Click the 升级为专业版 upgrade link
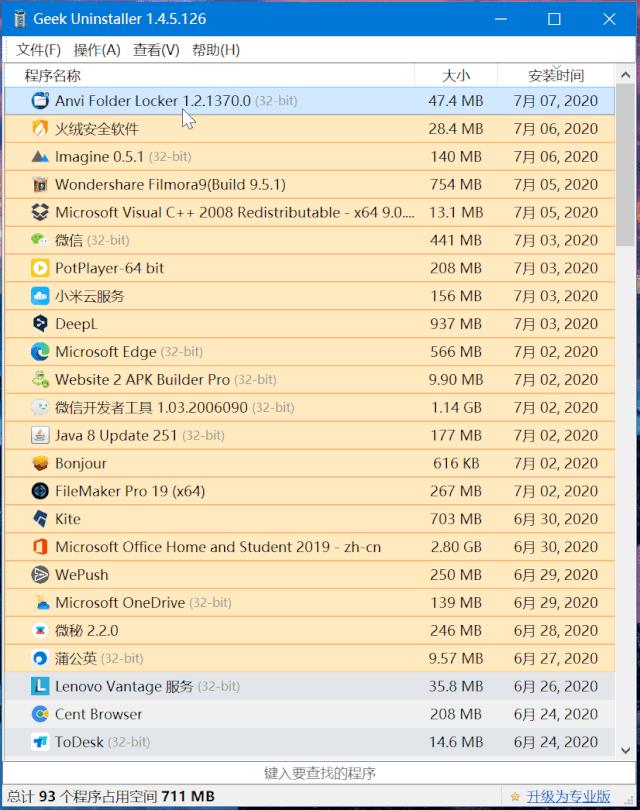Viewport: 640px width, 810px height. (x=568, y=796)
